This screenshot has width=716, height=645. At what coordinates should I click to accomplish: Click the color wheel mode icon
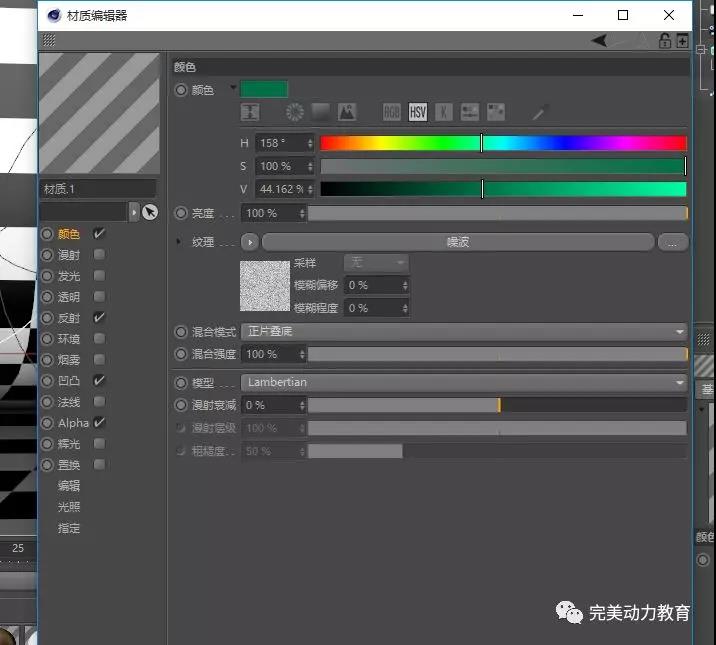click(x=295, y=112)
